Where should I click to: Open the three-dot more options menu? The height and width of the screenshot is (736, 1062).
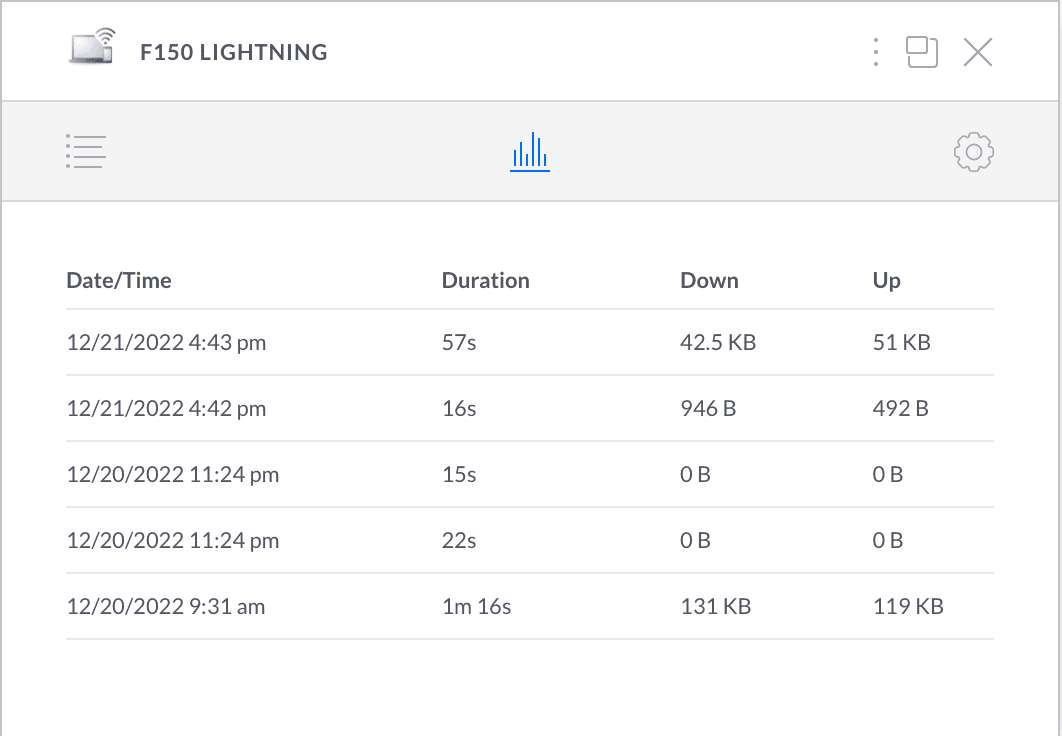point(876,52)
